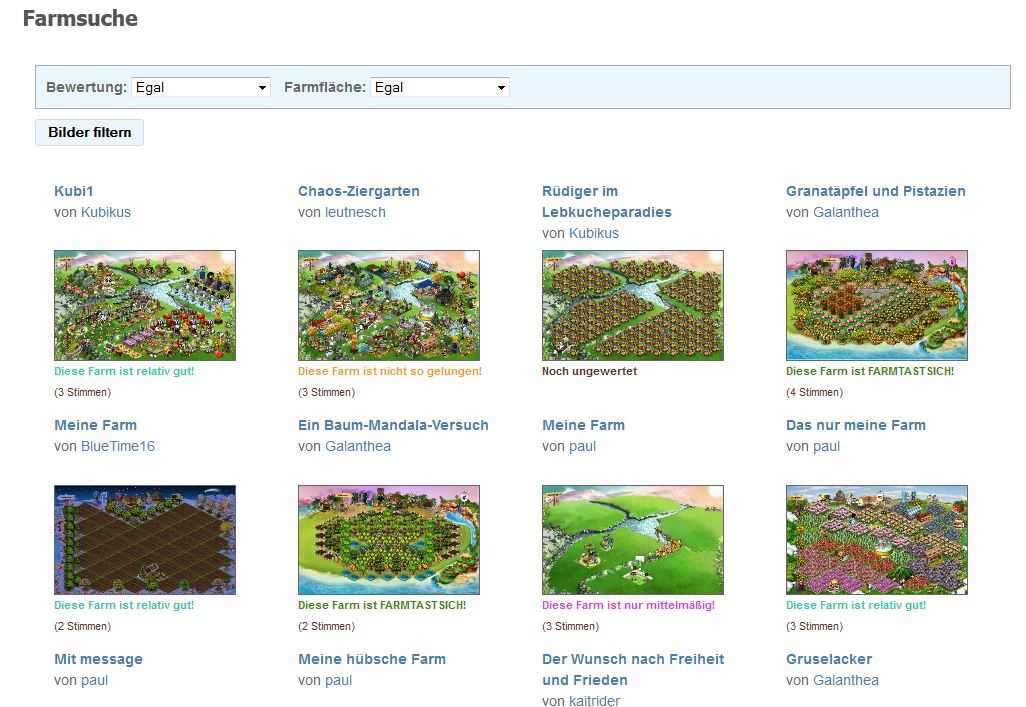The height and width of the screenshot is (707, 1026).
Task: Open Ein Baum-Mandala-Versuch farm link
Action: 393,425
